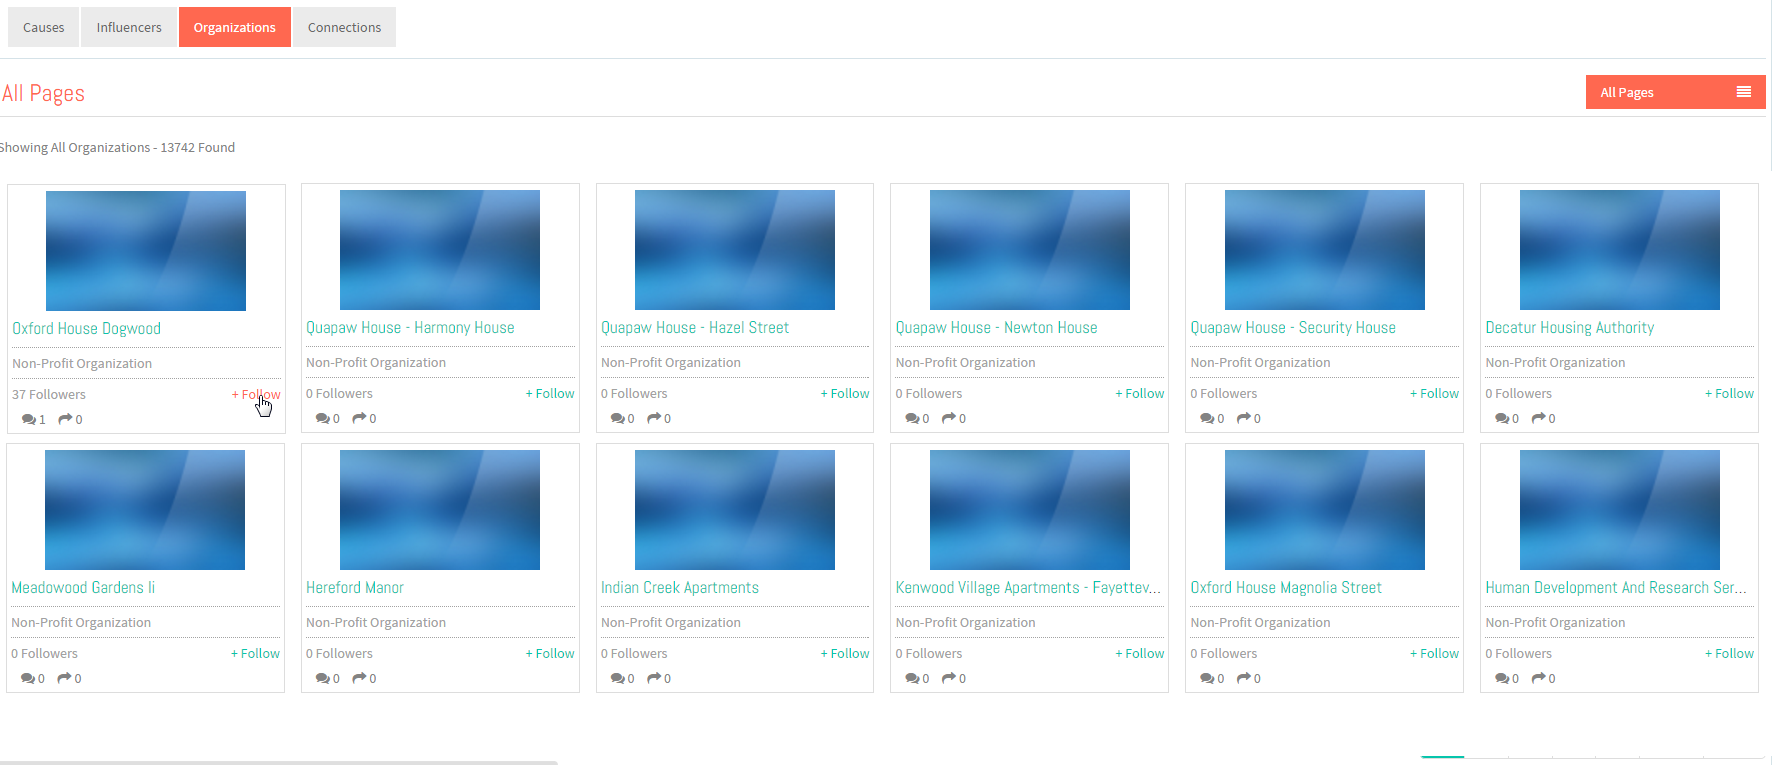Follow Meadowood Gardens Ii
The width and height of the screenshot is (1778, 765).
click(255, 653)
